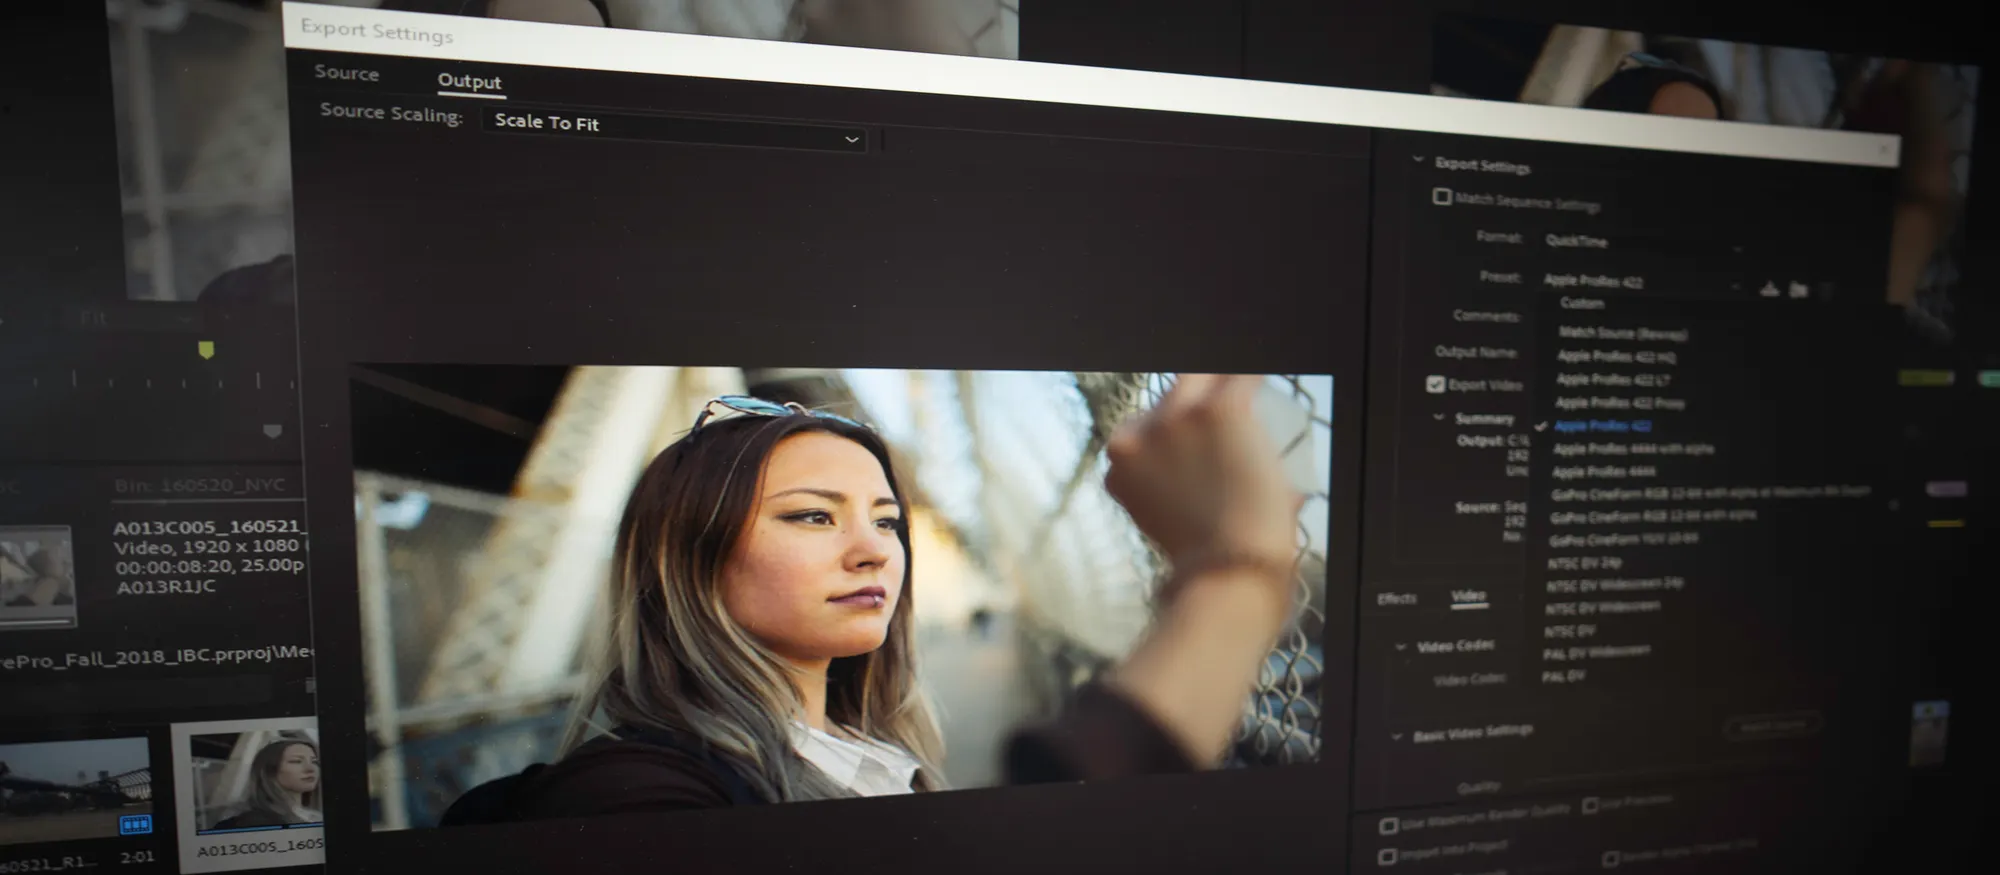2000x875 pixels.
Task: Click the blue badge icon on the 2:01 clip
Action: click(135, 825)
